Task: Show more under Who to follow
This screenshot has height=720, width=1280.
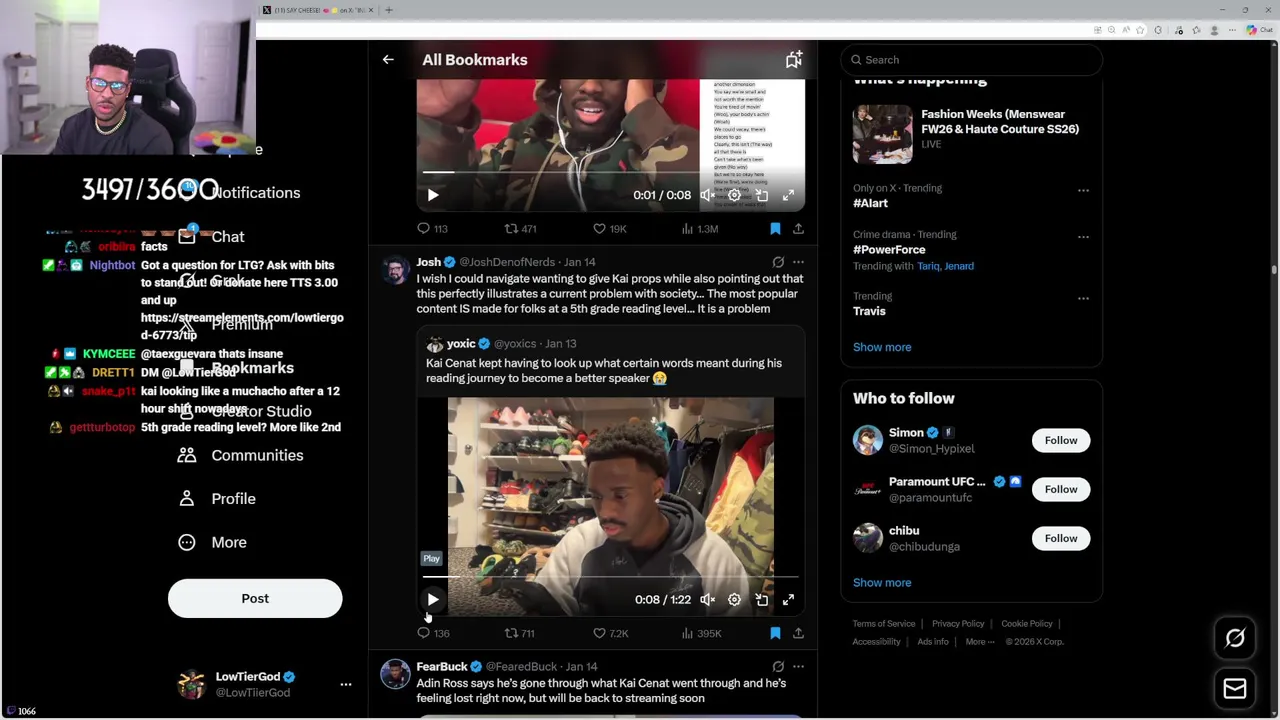Action: (x=882, y=582)
